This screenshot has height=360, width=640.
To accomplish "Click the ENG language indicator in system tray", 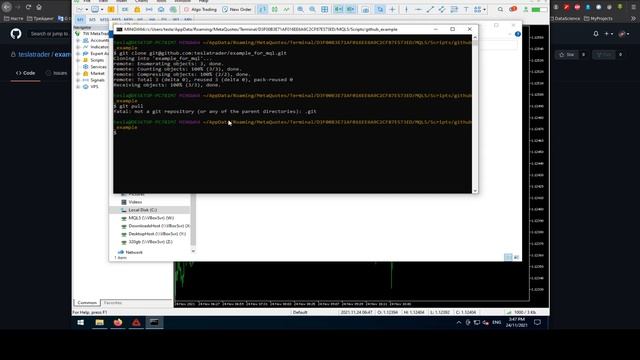I will pos(496,322).
